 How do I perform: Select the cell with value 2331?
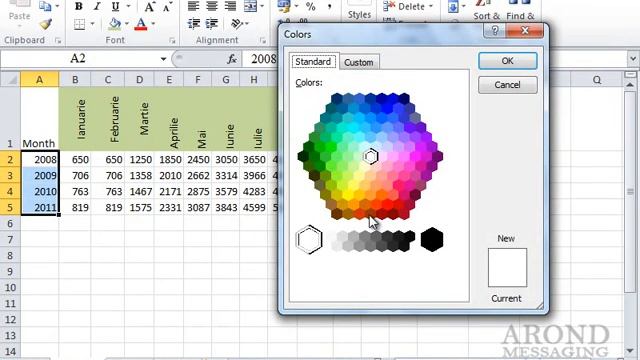(x=169, y=207)
